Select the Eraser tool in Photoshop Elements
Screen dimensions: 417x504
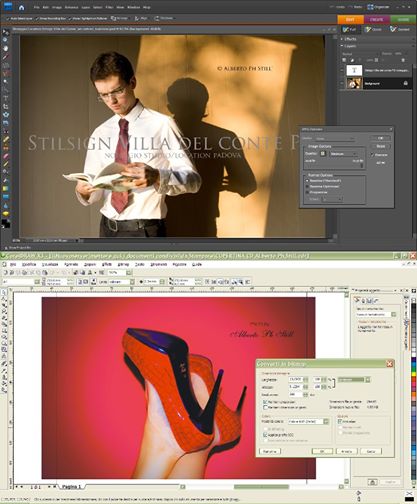pyautogui.click(x=6, y=156)
